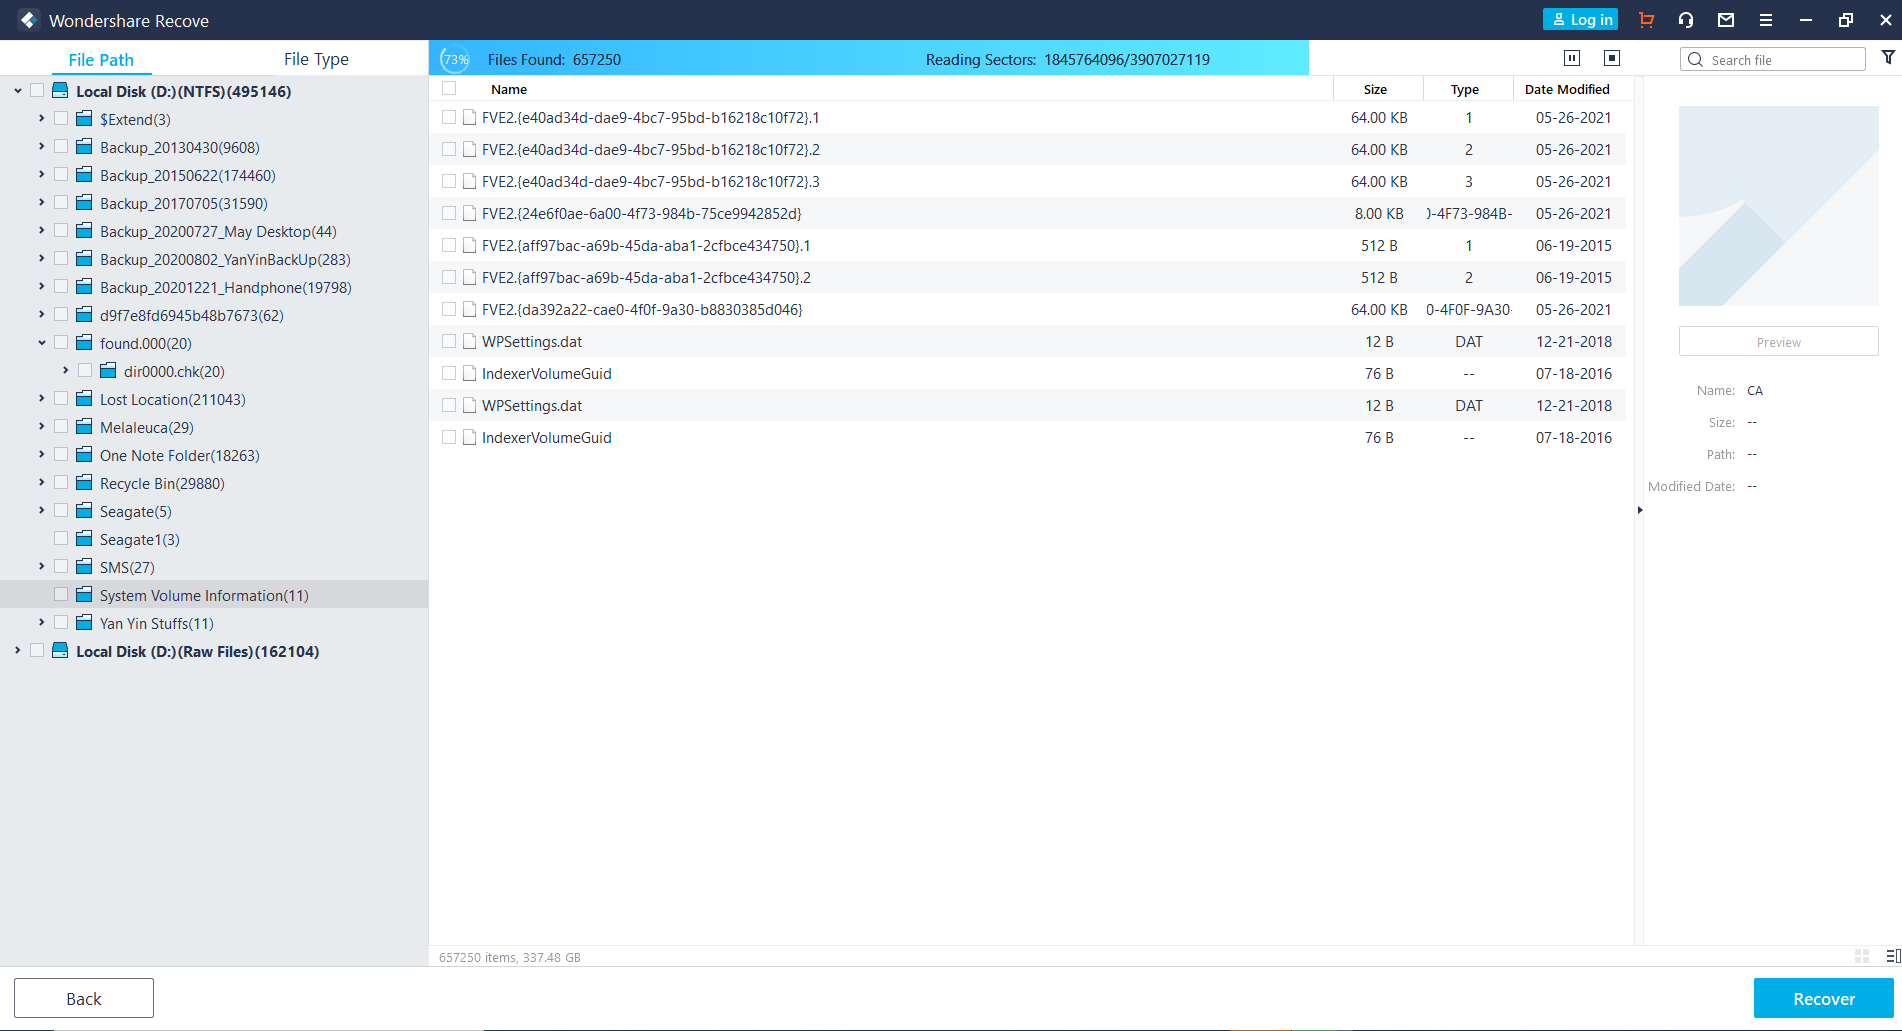Click Local Disk (D:)(Raw Files) drive icon
This screenshot has width=1902, height=1031.
60,650
